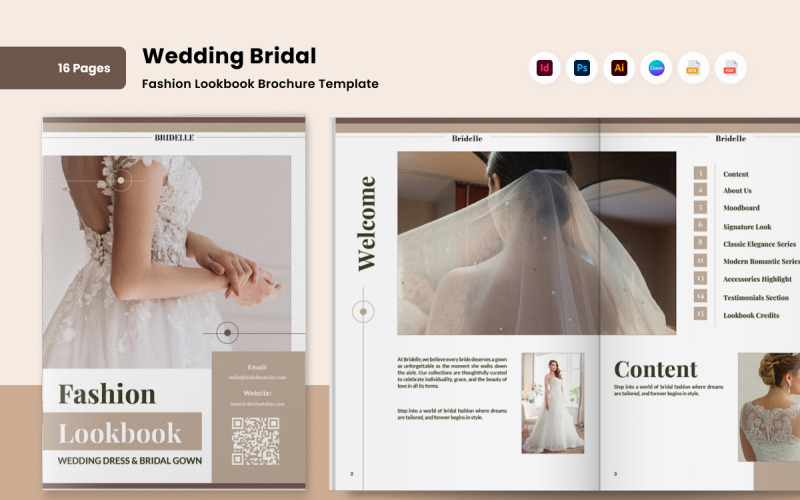Click 'Signature Look' in the contents list
Screen dimensions: 800x500
pyautogui.click(x=747, y=227)
